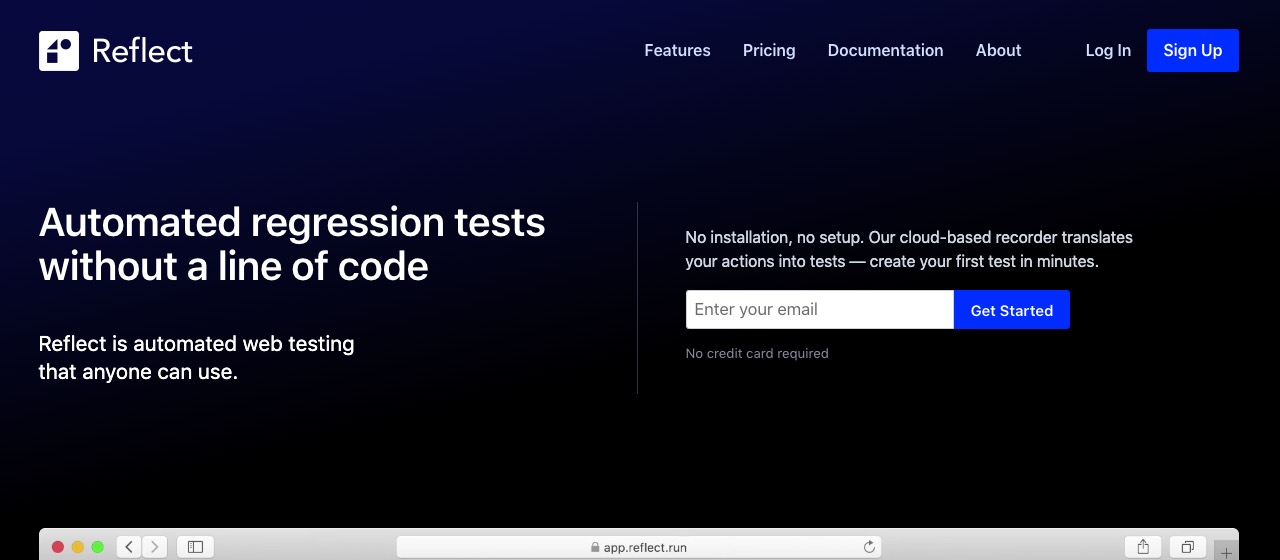
Task: Click the Share icon in Safari toolbar
Action: [x=1143, y=547]
